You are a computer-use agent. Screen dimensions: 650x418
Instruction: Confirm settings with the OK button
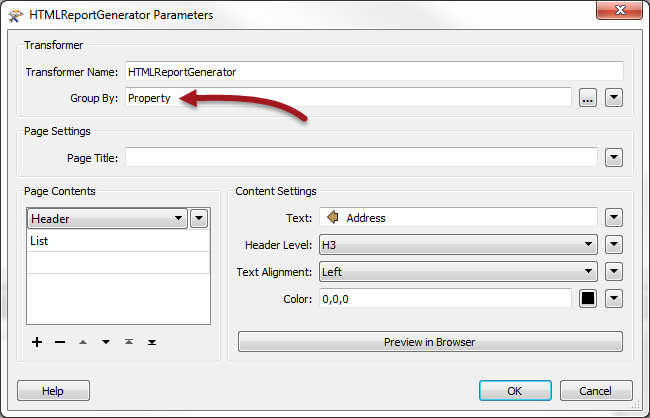pyautogui.click(x=515, y=391)
